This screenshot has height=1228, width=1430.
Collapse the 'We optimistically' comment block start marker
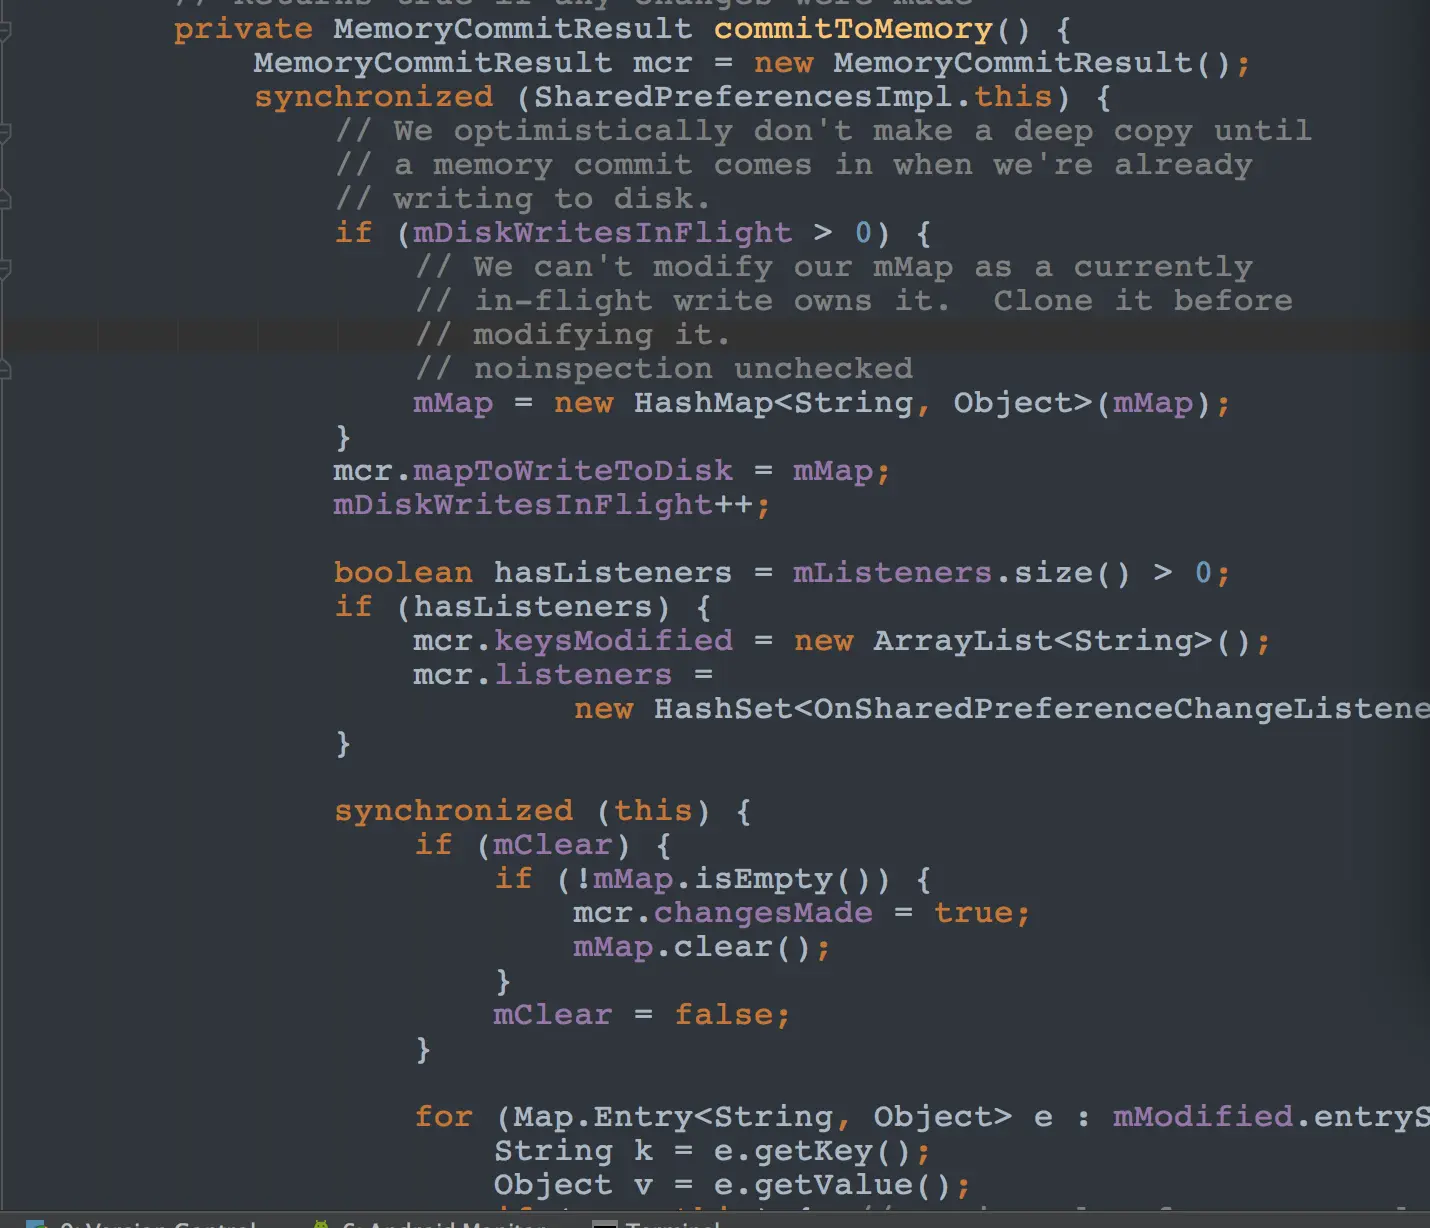[x=4, y=132]
